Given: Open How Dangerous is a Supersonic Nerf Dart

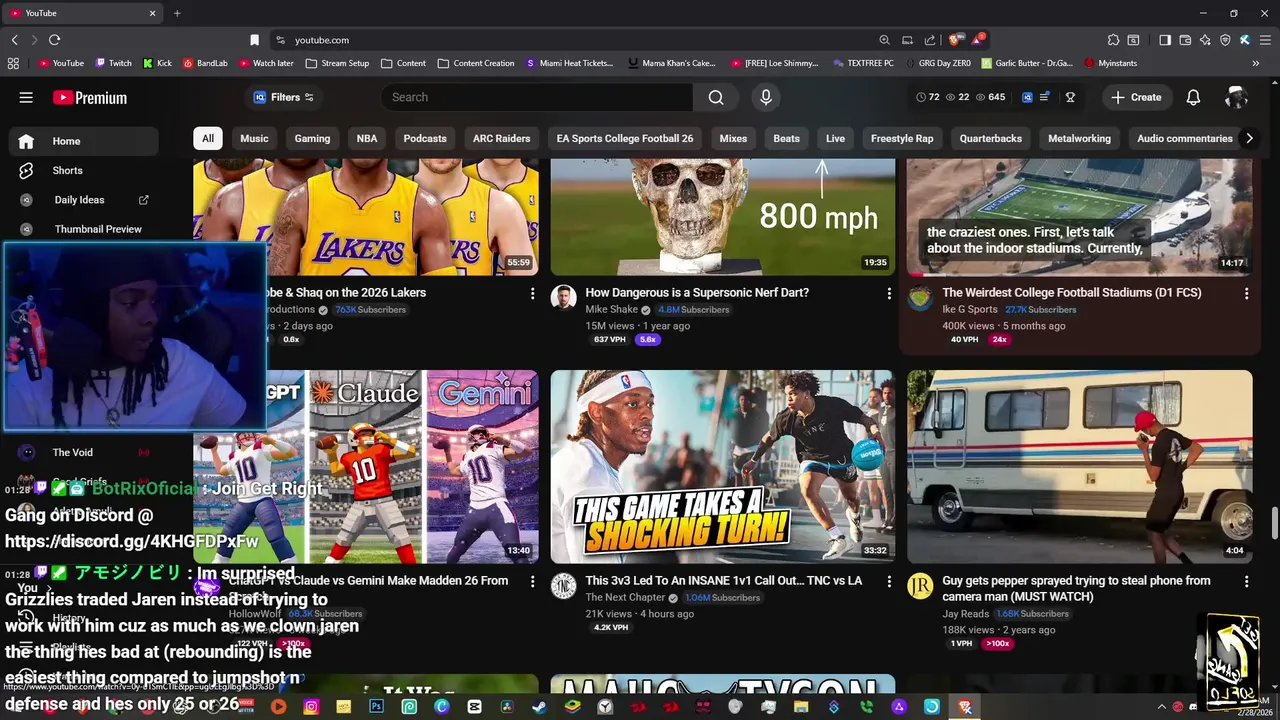Looking at the screenshot, I should coord(697,292).
